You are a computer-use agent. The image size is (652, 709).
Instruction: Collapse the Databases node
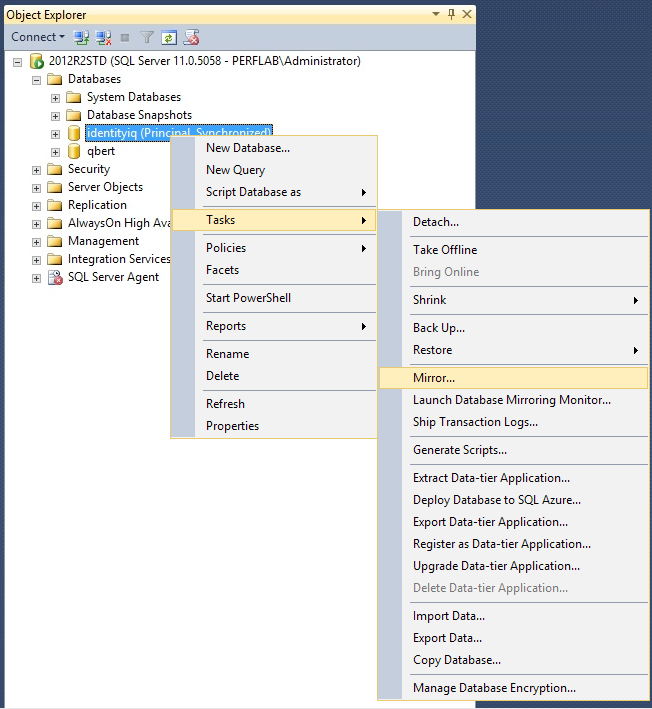pos(36,80)
